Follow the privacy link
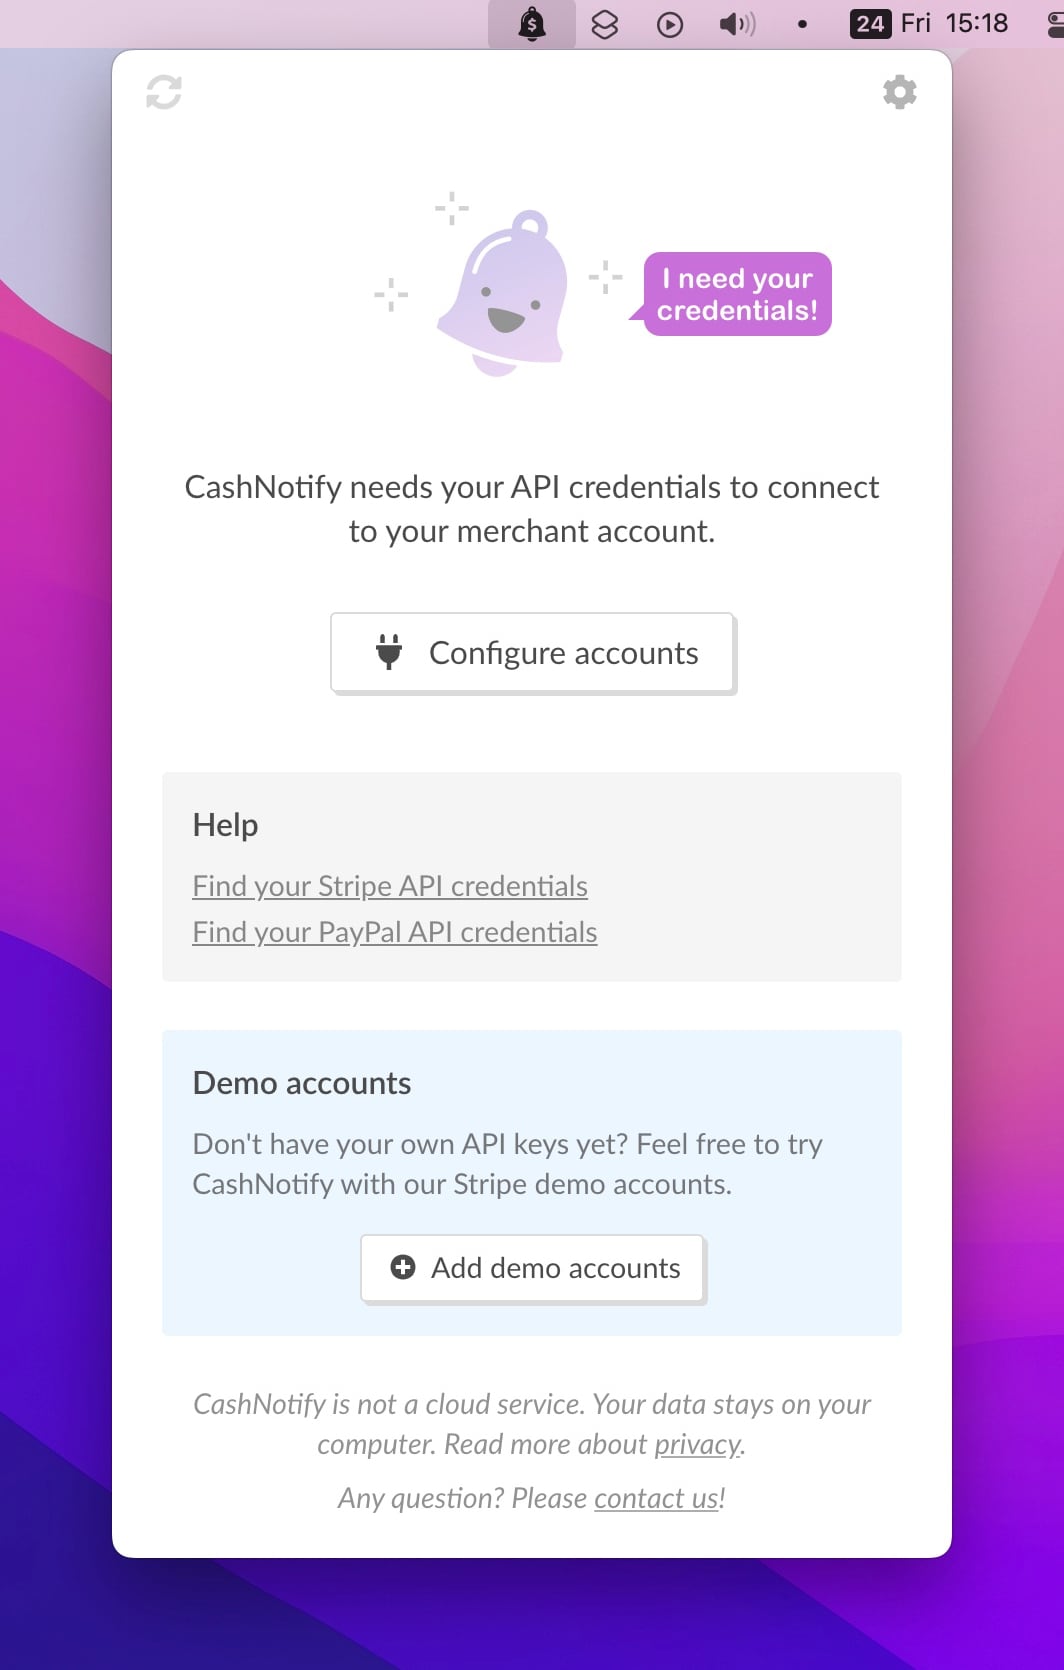Viewport: 1064px width, 1670px height. [x=698, y=1444]
